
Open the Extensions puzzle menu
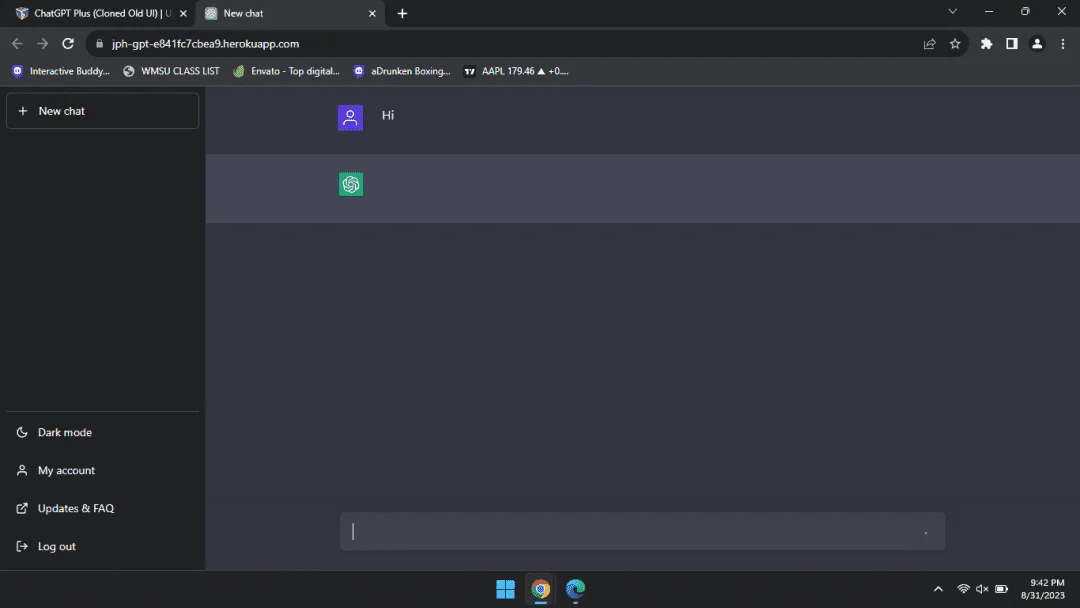[x=986, y=43]
